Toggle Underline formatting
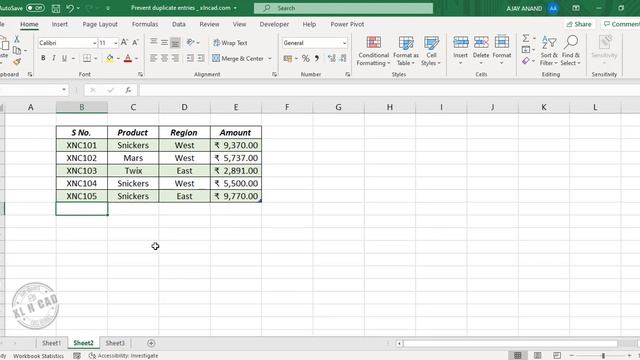The height and width of the screenshot is (360, 640). (64, 58)
